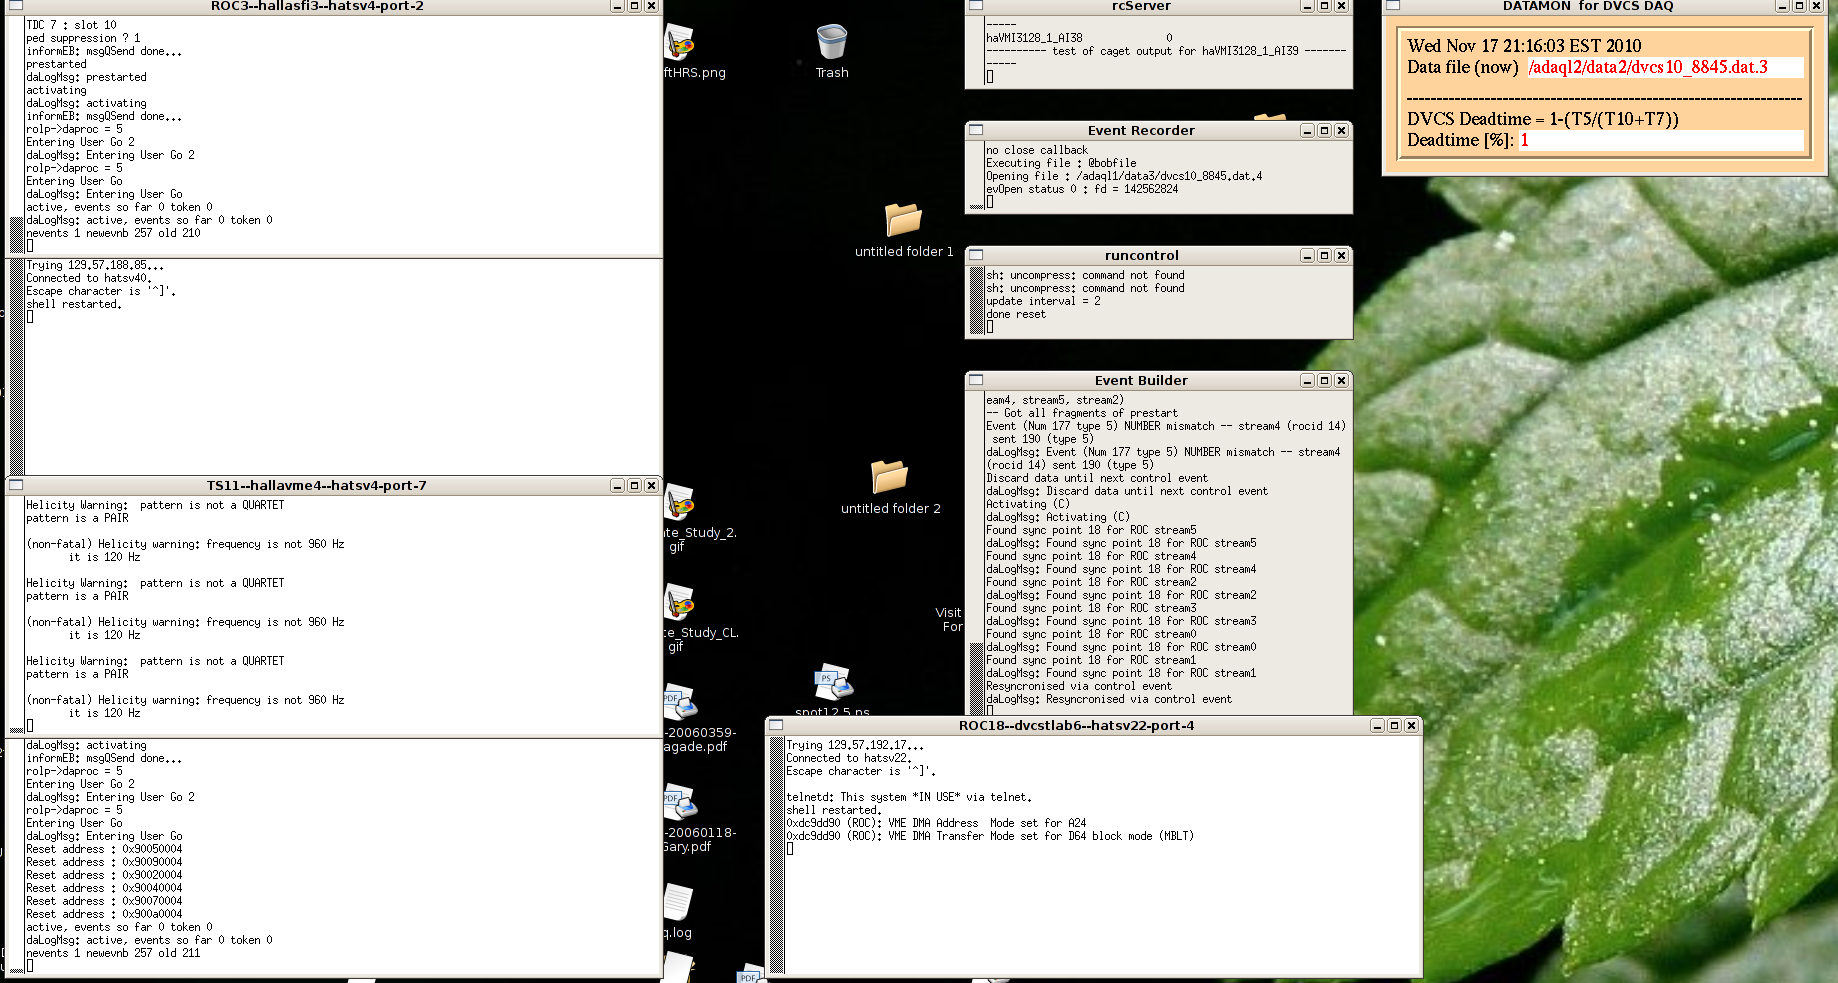Close the Event Builder window
The width and height of the screenshot is (1838, 983).
[x=1341, y=381]
